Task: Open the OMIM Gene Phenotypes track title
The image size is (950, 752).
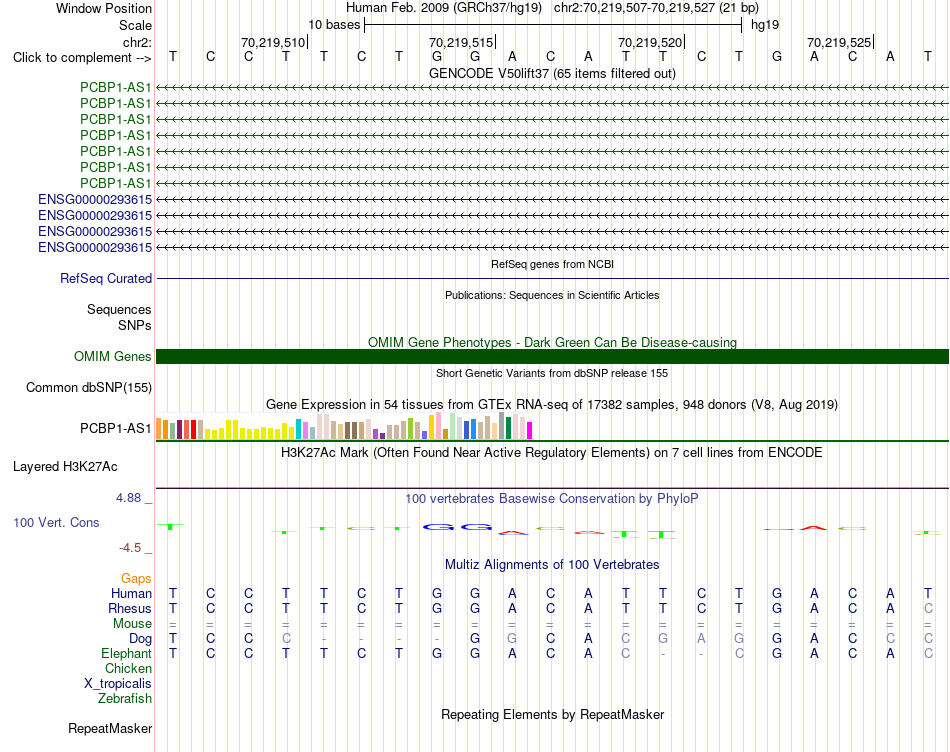Action: [552, 342]
